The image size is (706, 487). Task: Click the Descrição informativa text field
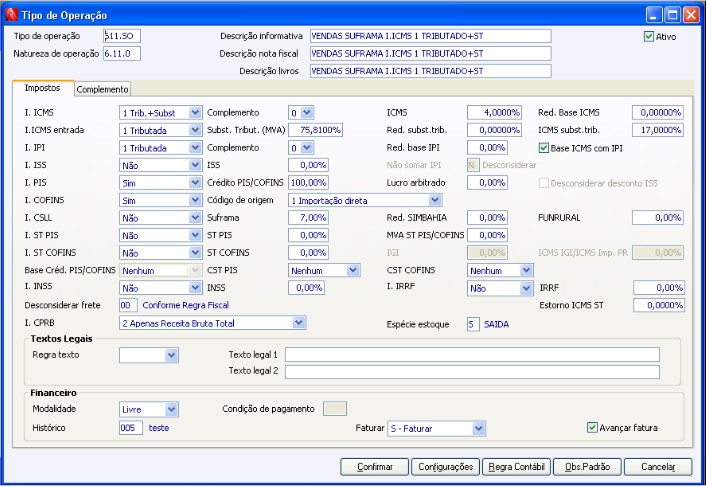click(430, 36)
